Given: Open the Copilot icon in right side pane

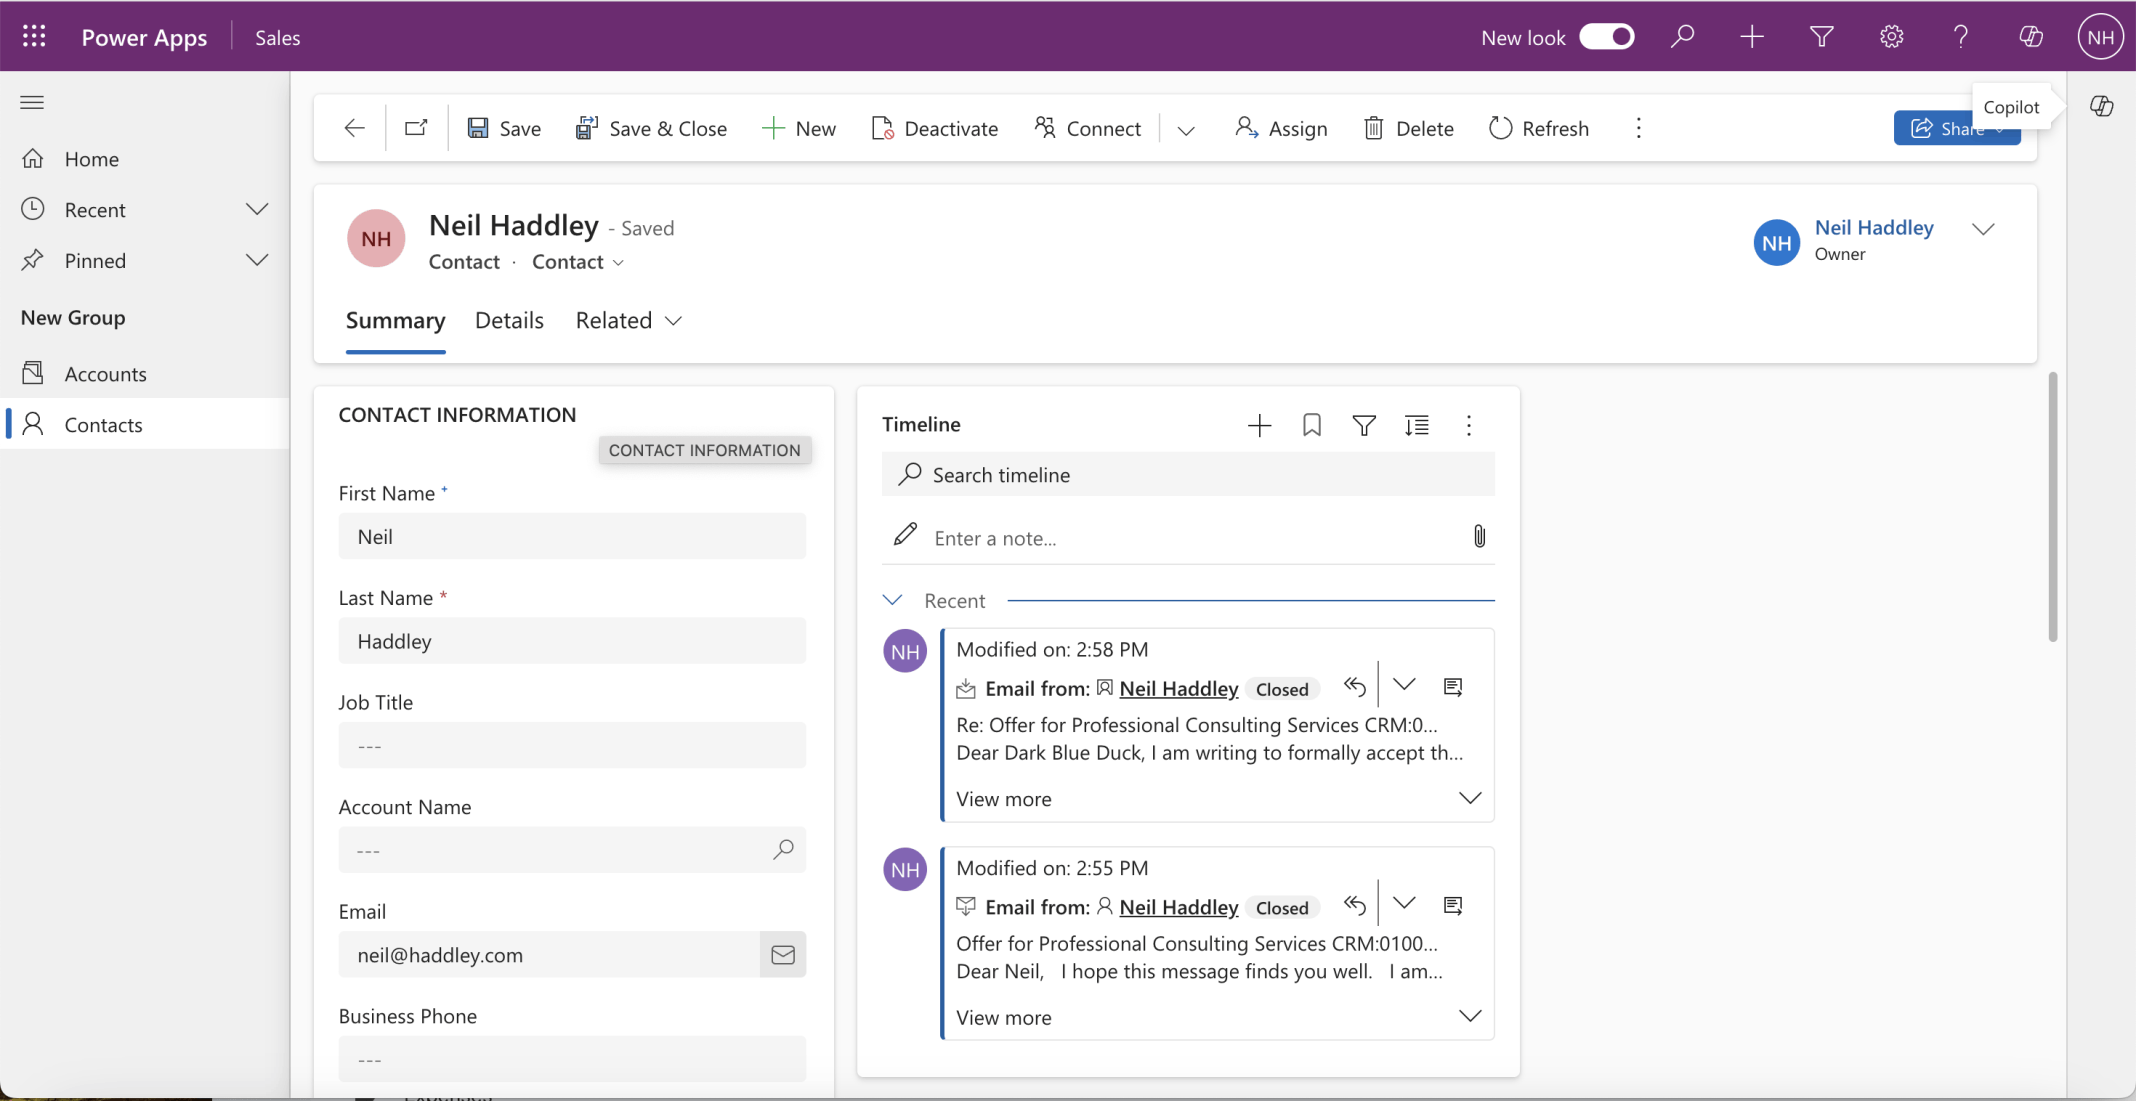Looking at the screenshot, I should (x=2101, y=106).
